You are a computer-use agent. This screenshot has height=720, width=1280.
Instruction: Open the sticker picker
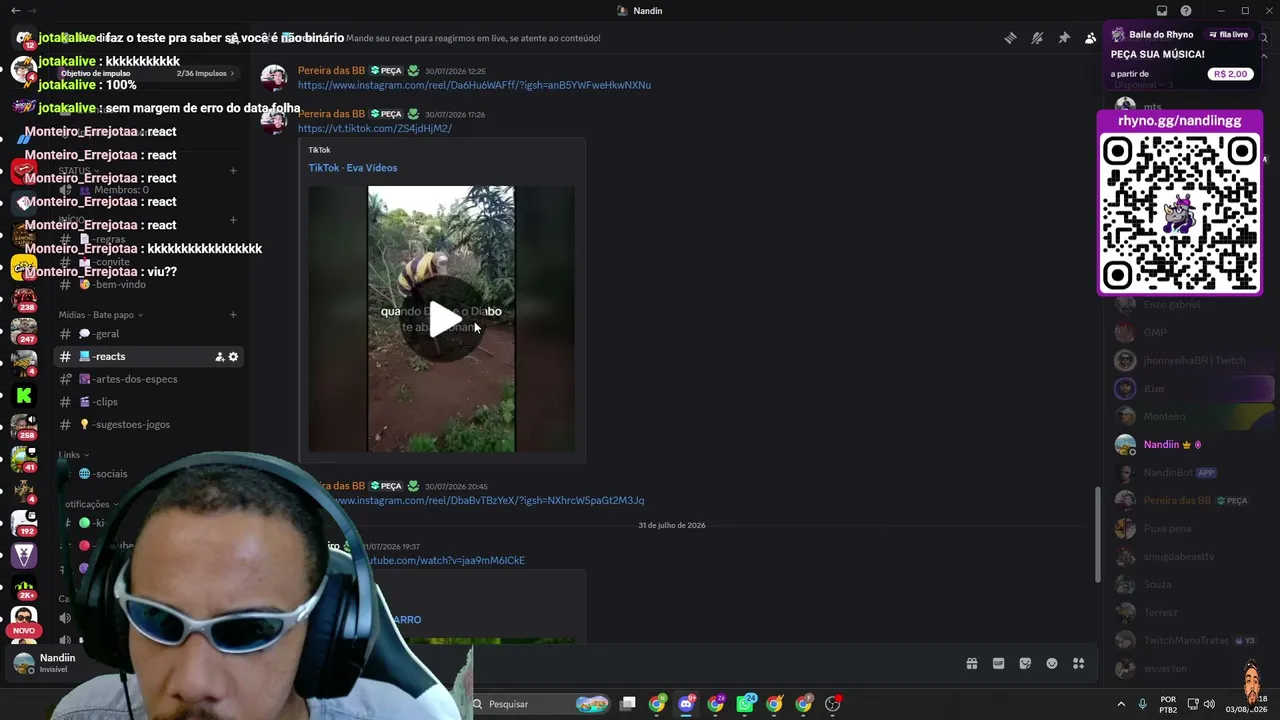[1025, 664]
